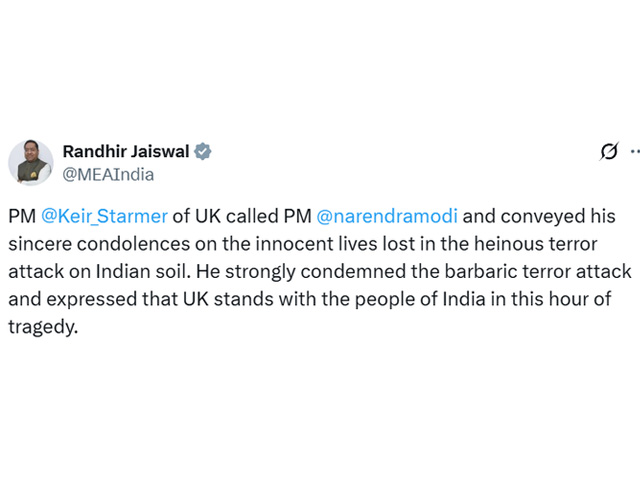Open Randhir Jaiswal's profile picture
Screen dimensions: 640x480
(31, 162)
